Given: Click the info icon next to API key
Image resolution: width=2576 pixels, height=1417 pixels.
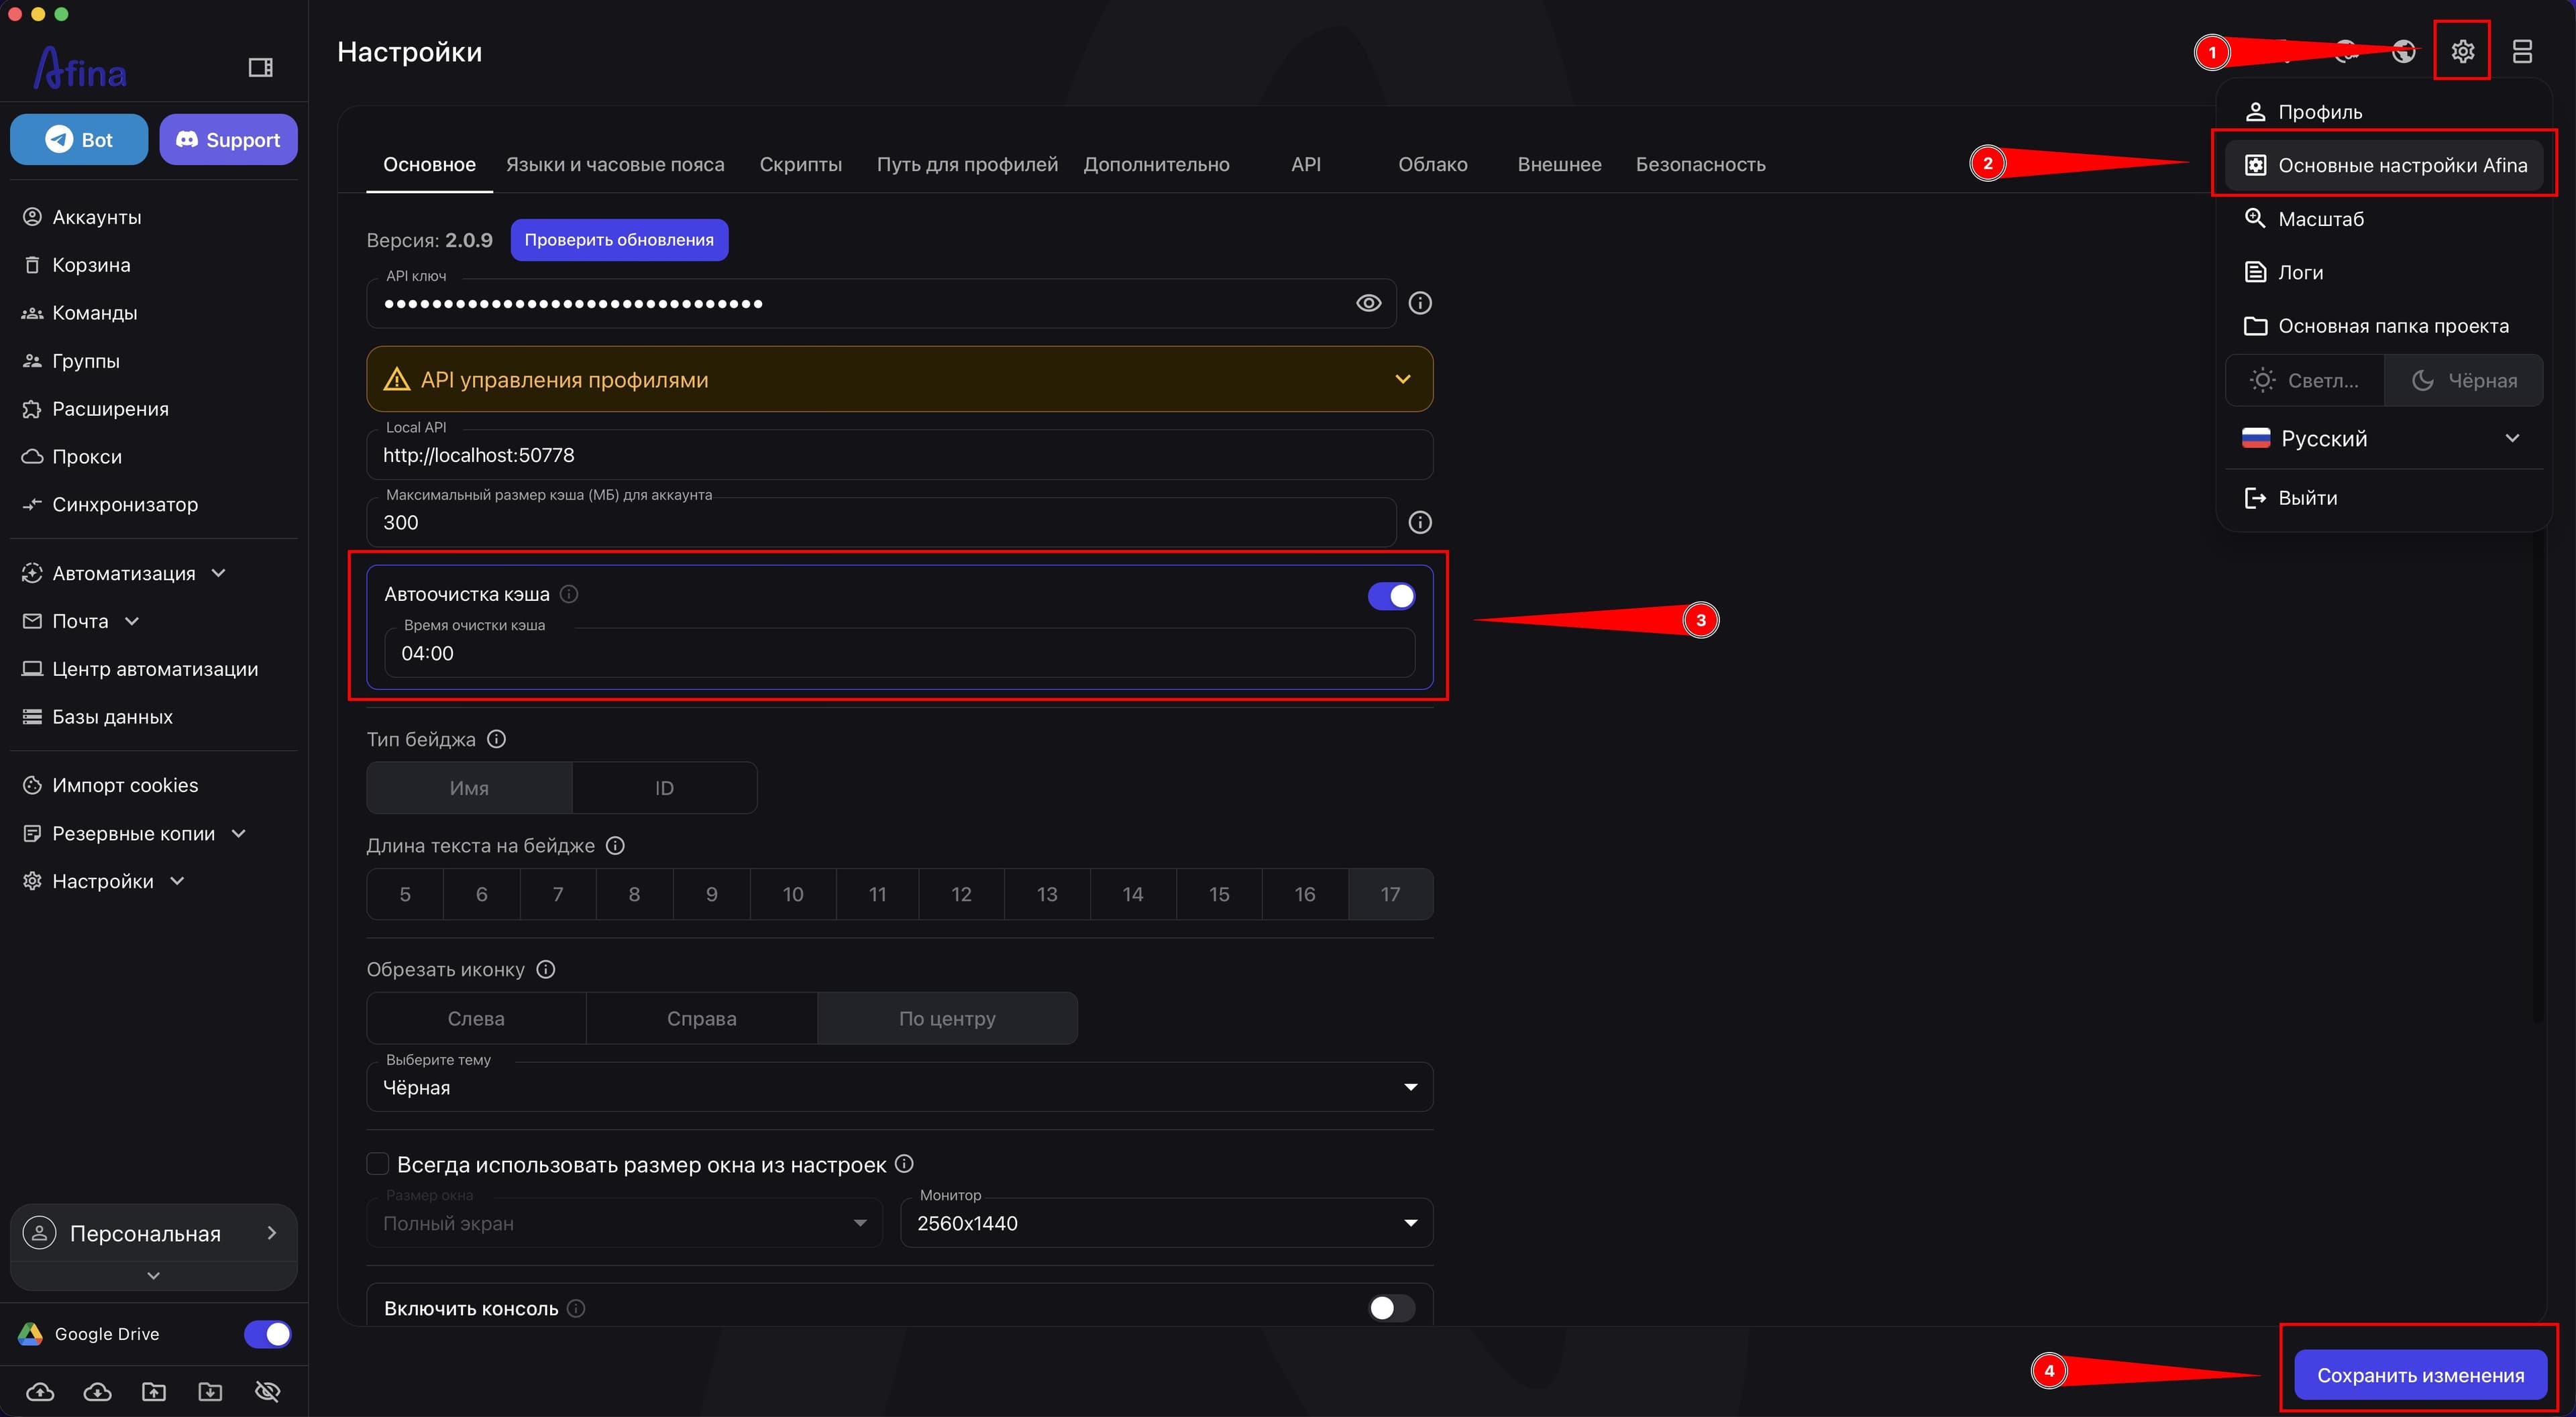Looking at the screenshot, I should coord(1420,303).
